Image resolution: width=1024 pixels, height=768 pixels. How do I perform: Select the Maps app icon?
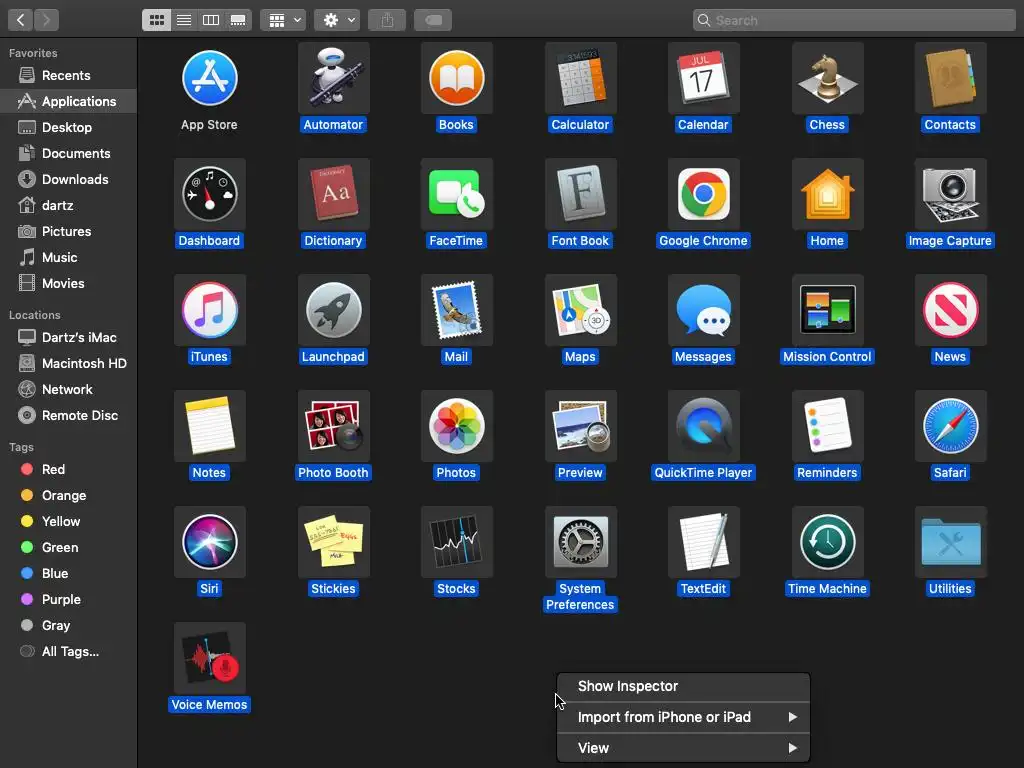[x=581, y=310]
